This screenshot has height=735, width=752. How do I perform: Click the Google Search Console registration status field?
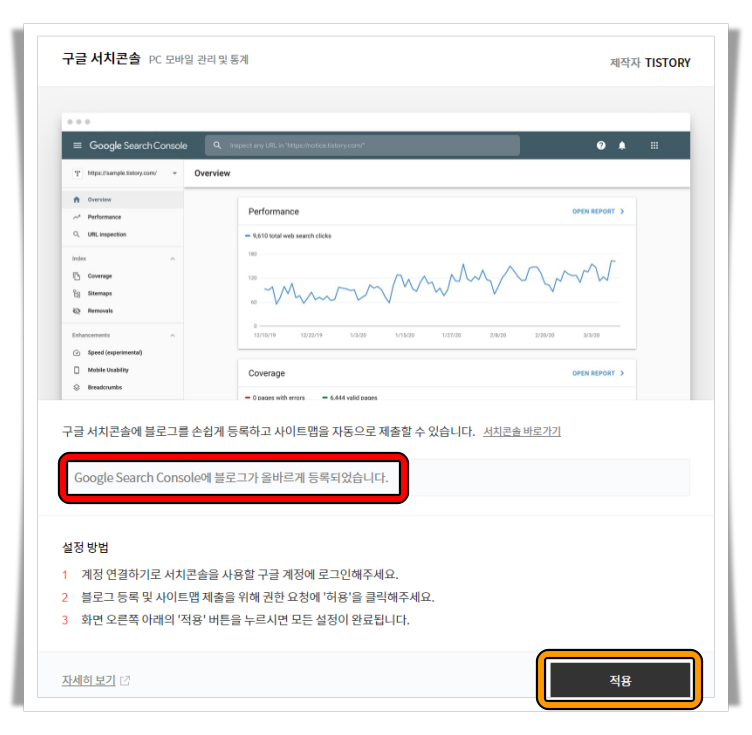point(376,477)
